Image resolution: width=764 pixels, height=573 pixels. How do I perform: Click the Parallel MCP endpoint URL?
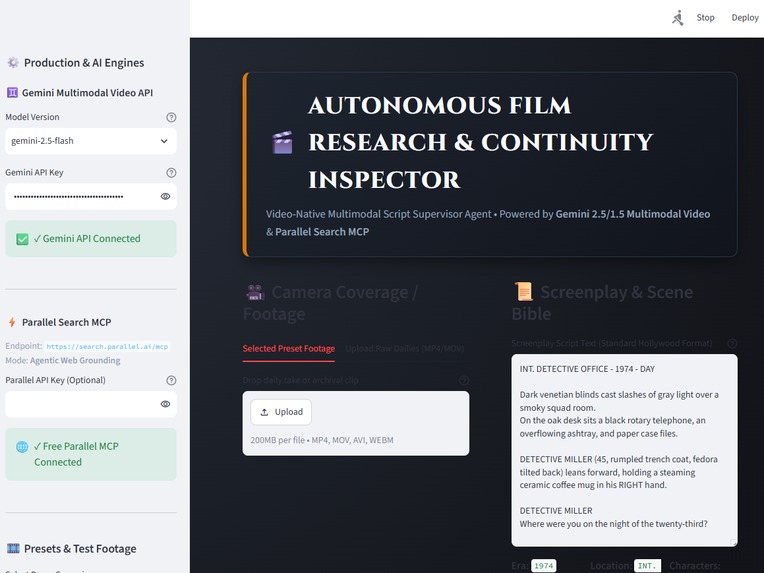(x=107, y=346)
